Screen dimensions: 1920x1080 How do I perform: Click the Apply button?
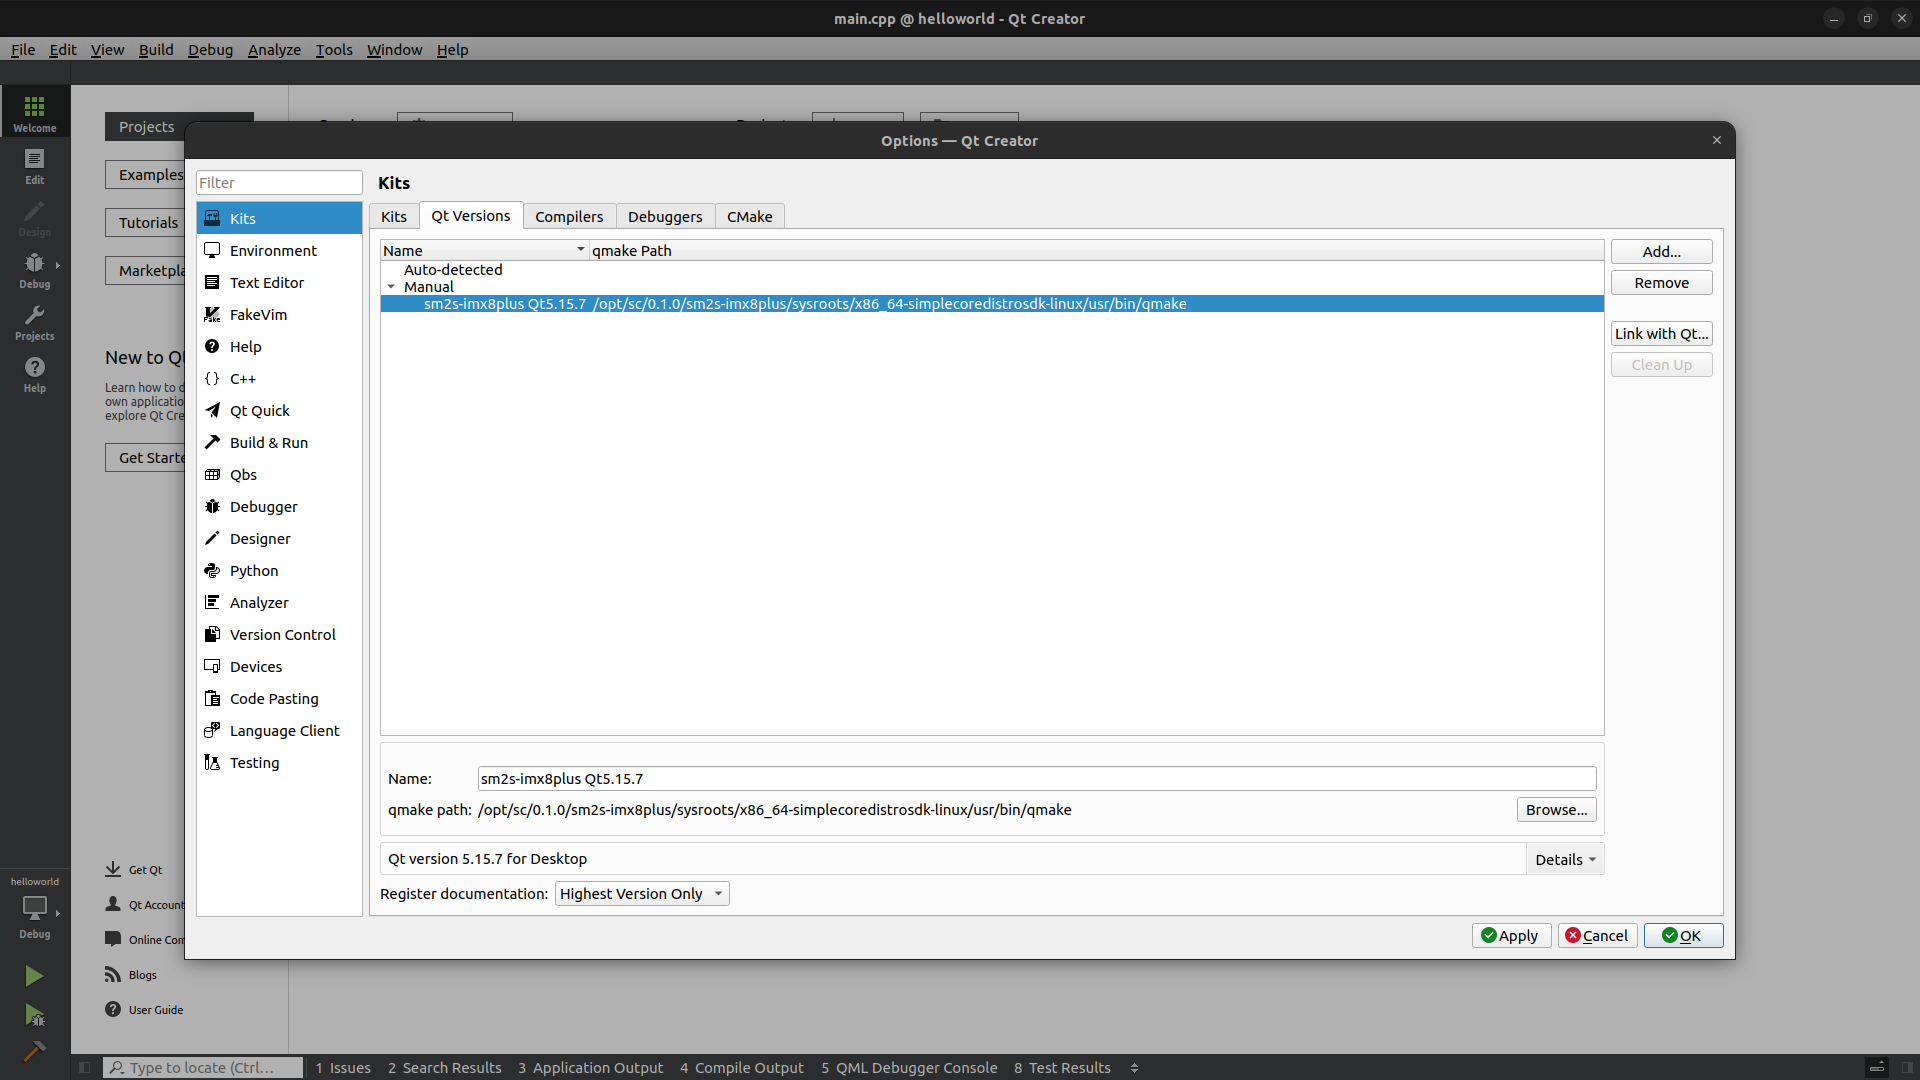[1510, 936]
